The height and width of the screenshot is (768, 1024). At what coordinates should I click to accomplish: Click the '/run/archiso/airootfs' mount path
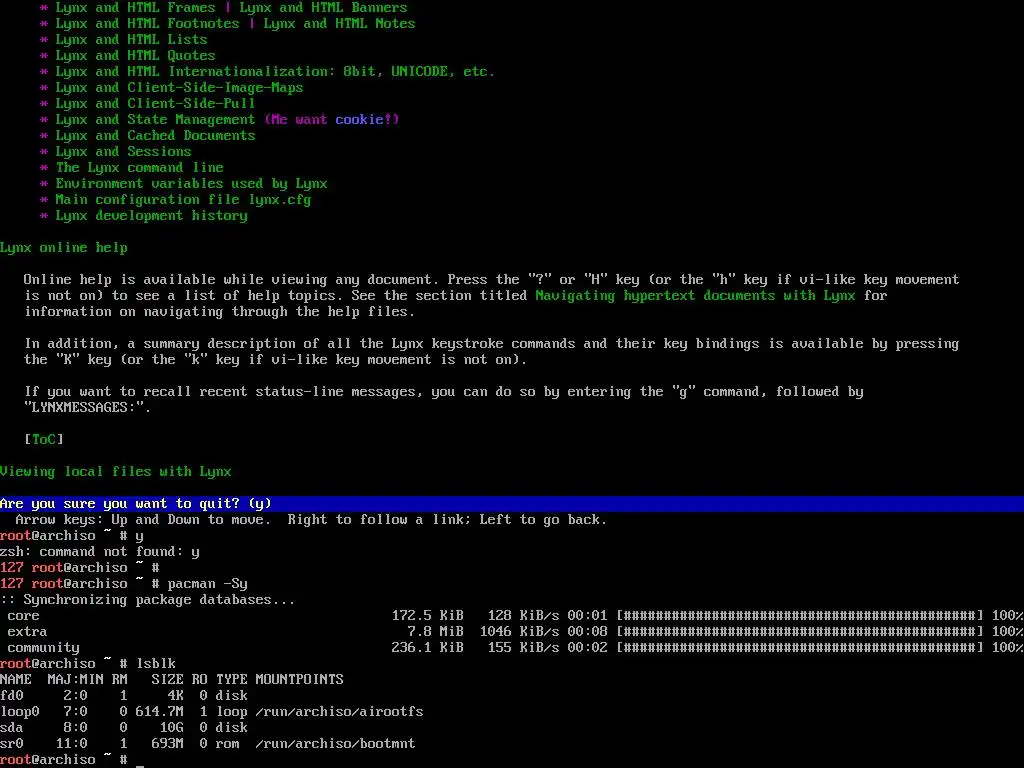(x=340, y=712)
